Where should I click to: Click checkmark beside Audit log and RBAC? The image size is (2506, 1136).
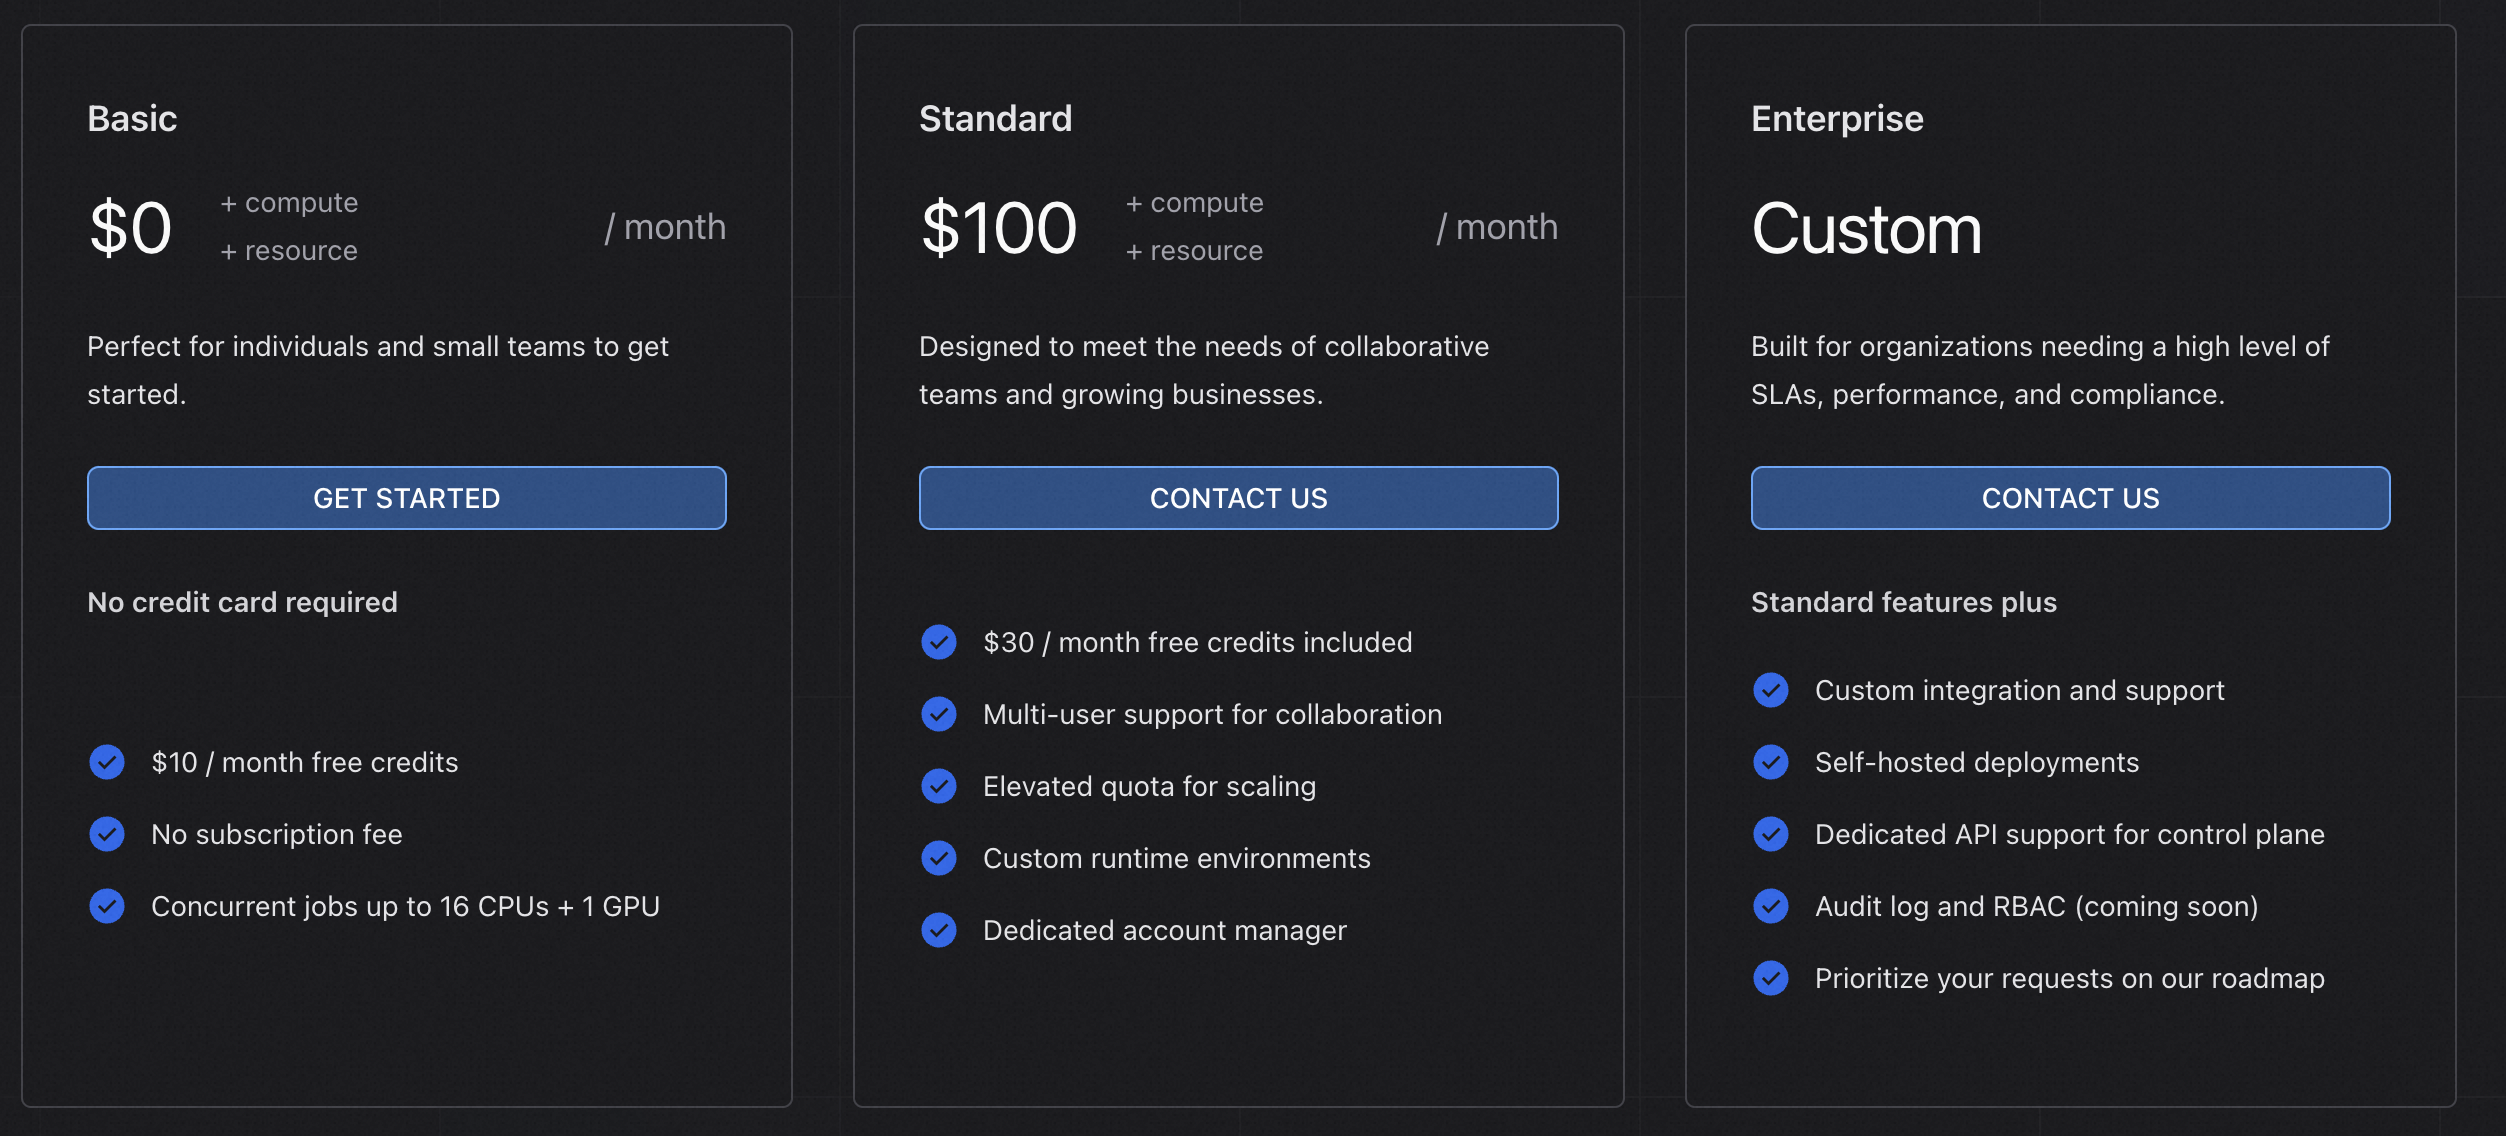1771,906
